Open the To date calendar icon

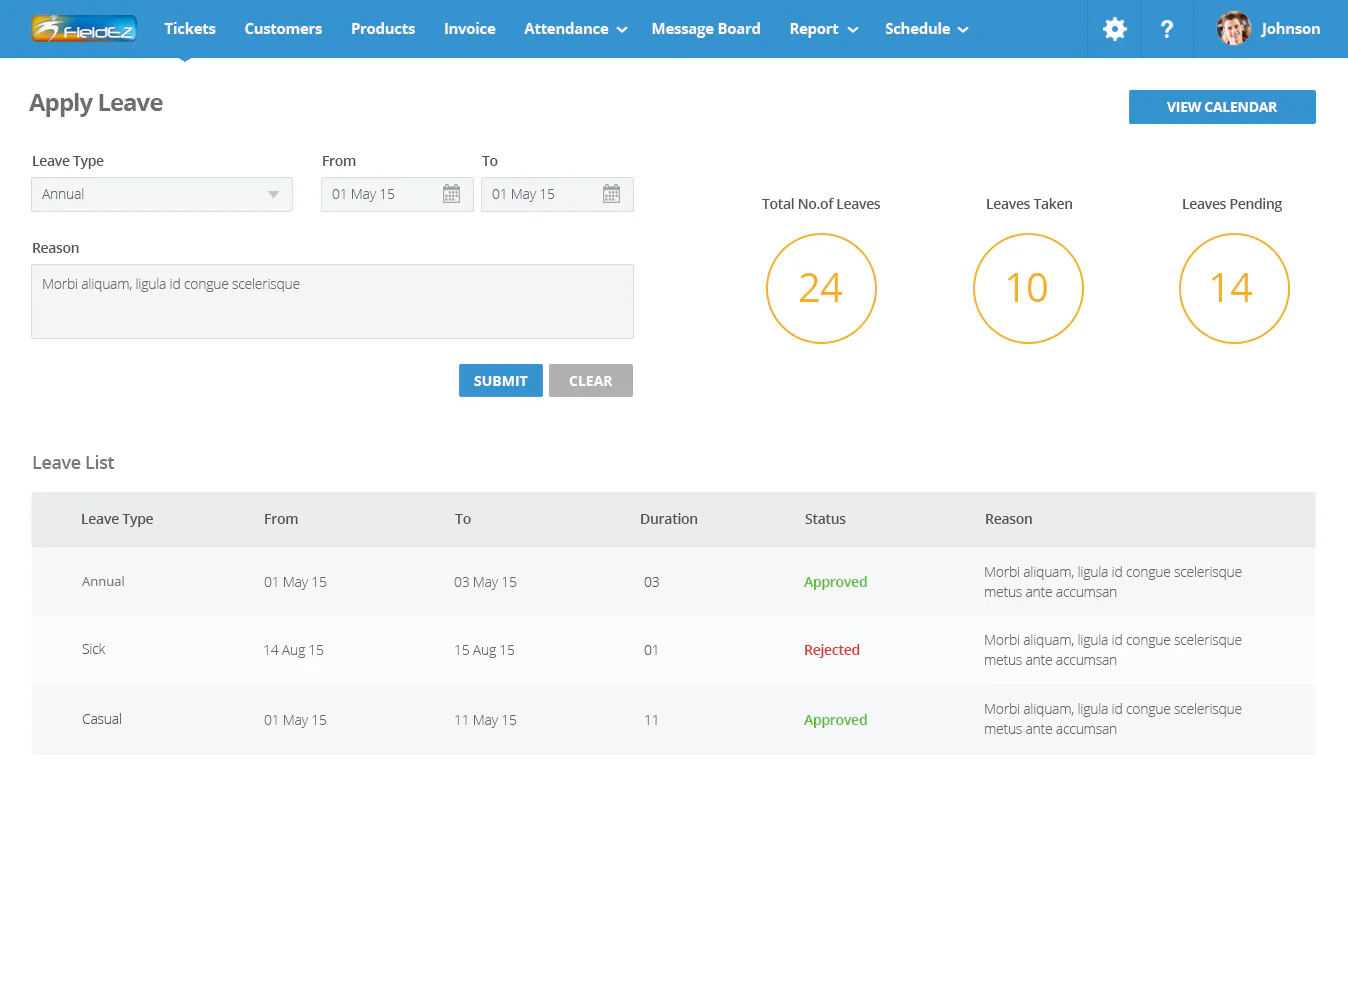click(x=611, y=194)
